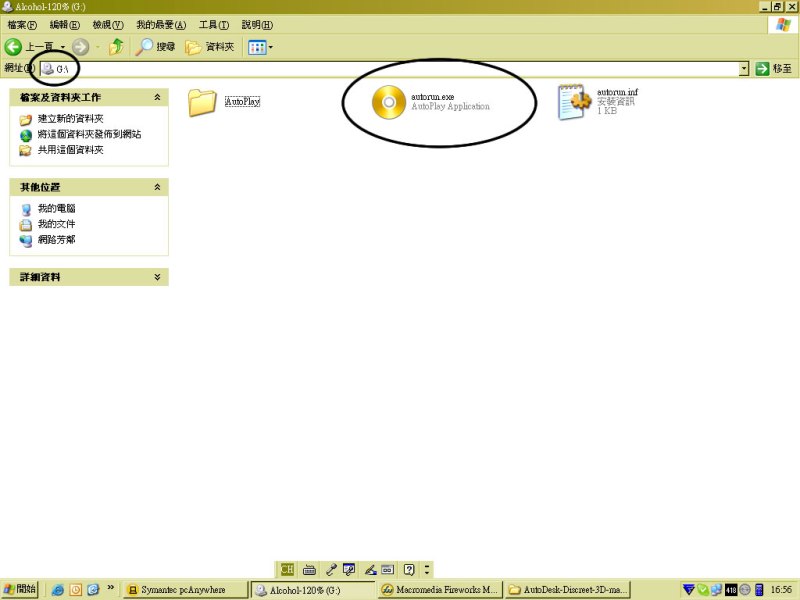
Task: Click the green Forward arrow button
Action: click(x=80, y=47)
